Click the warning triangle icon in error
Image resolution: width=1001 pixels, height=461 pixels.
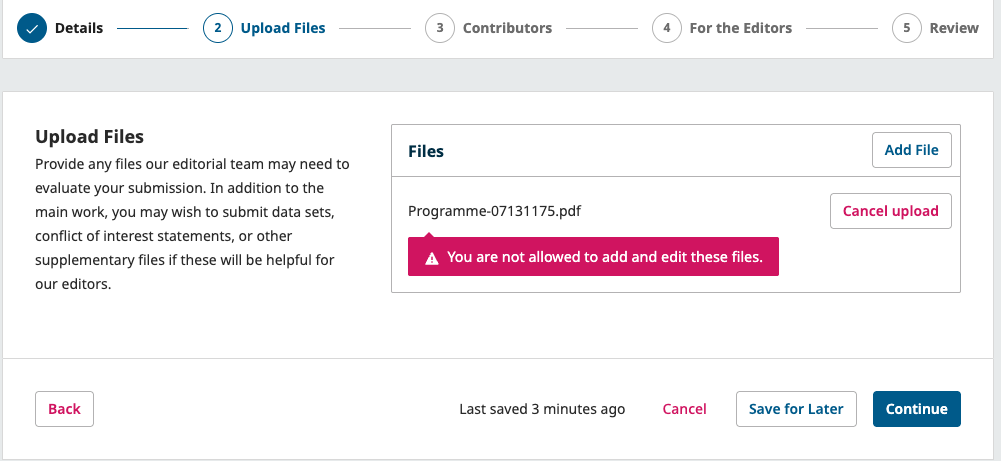tap(432, 258)
